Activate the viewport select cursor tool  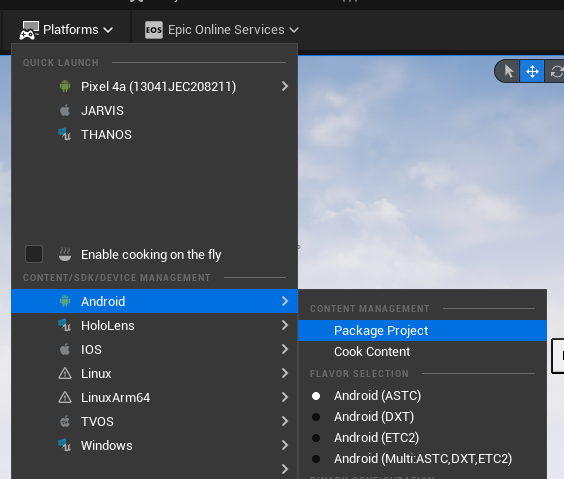(508, 71)
